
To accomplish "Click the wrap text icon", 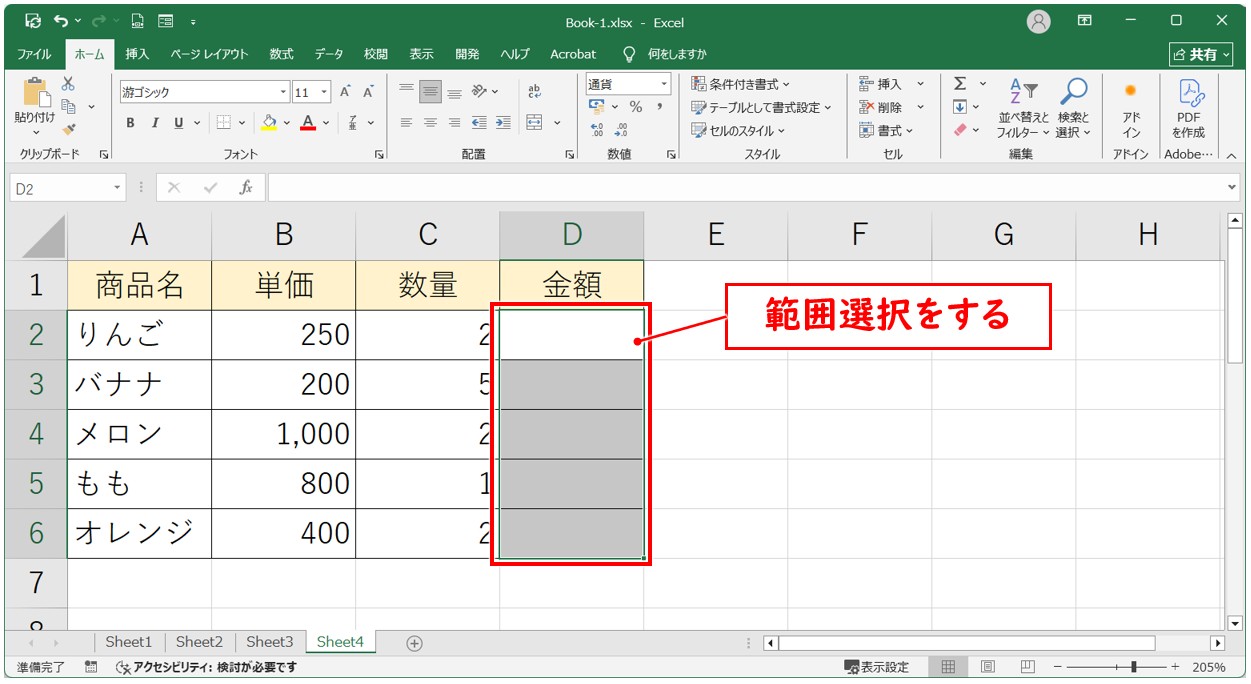I will 534,92.
